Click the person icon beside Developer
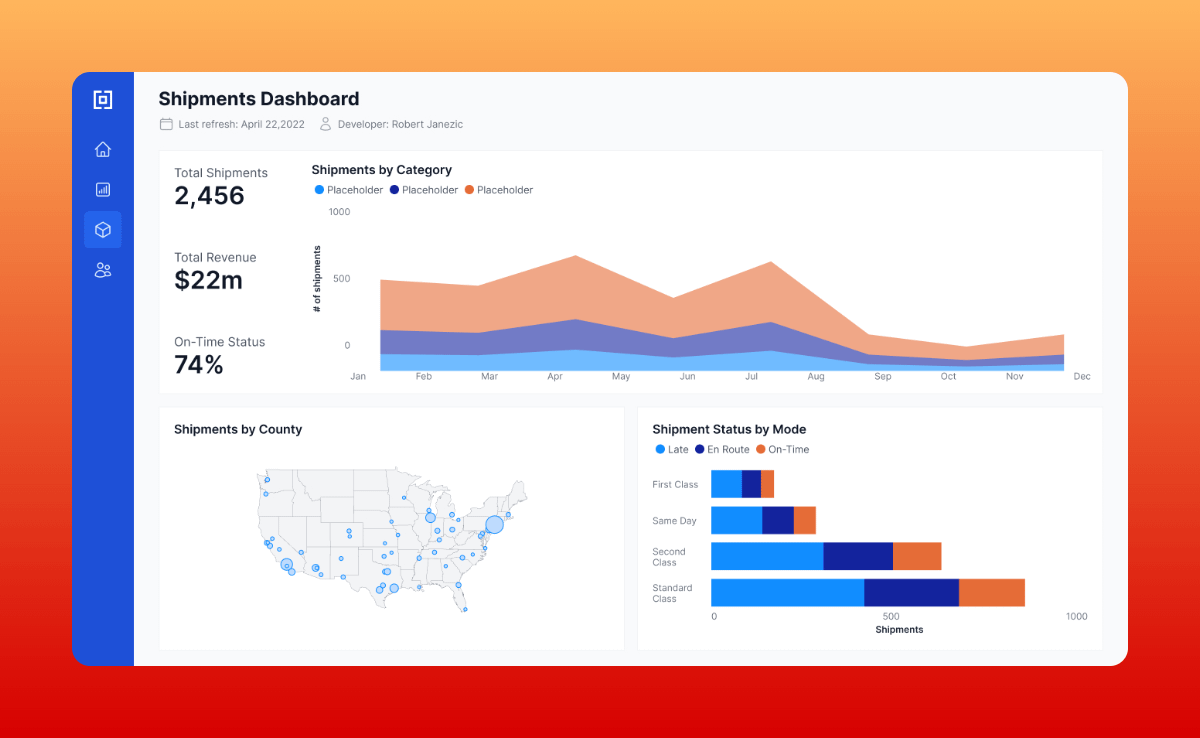This screenshot has width=1200, height=738. 326,125
